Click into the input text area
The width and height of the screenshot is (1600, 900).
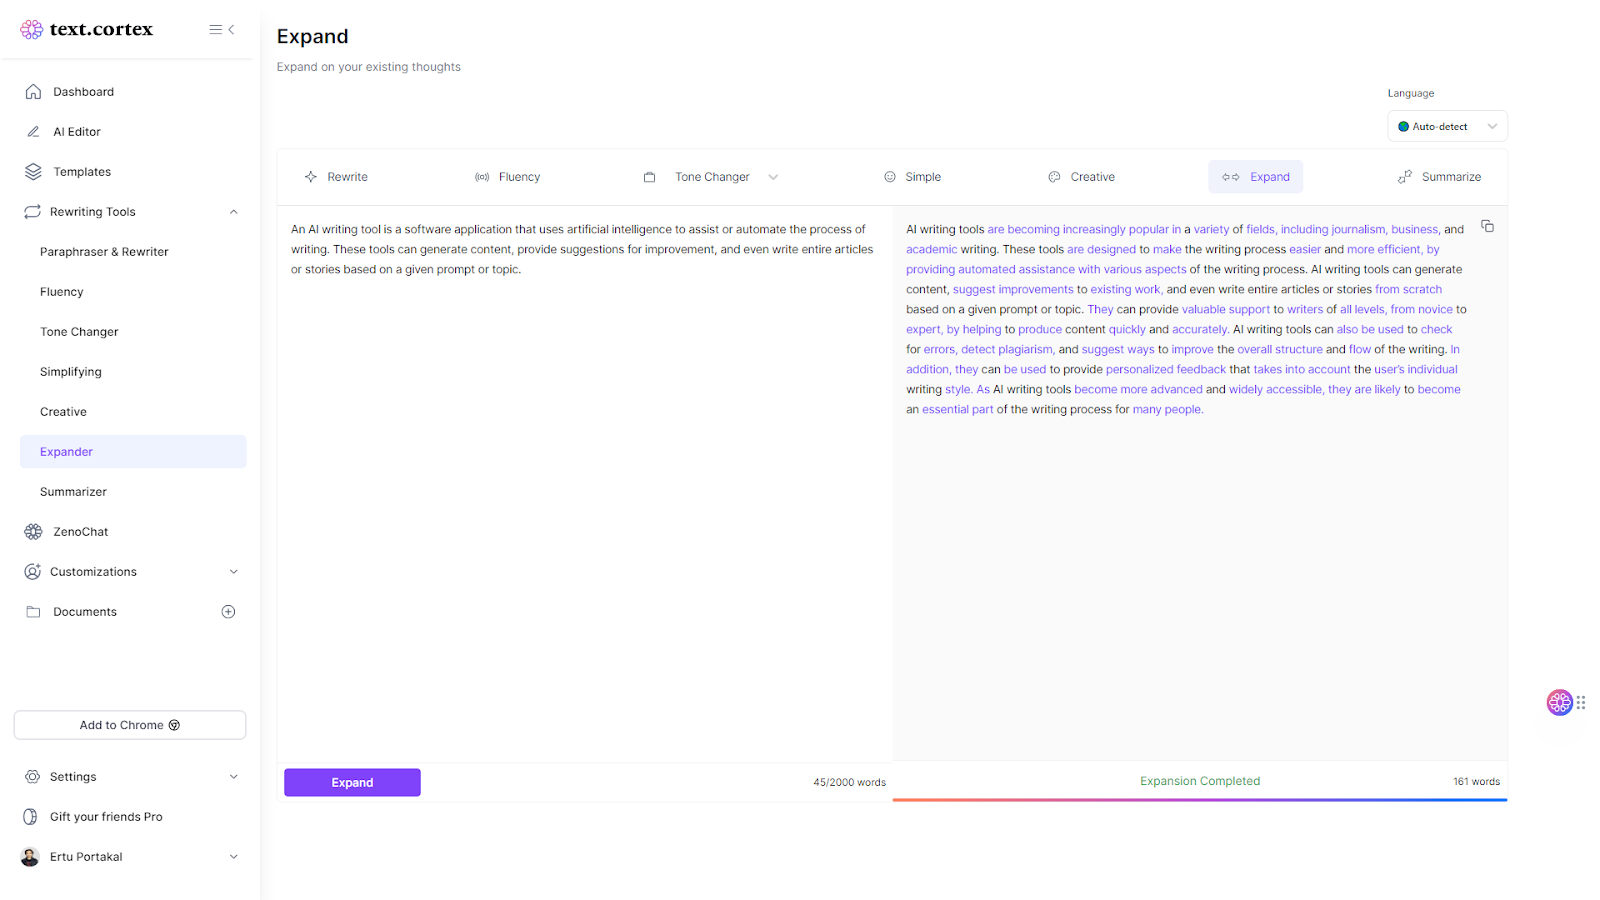point(584,485)
